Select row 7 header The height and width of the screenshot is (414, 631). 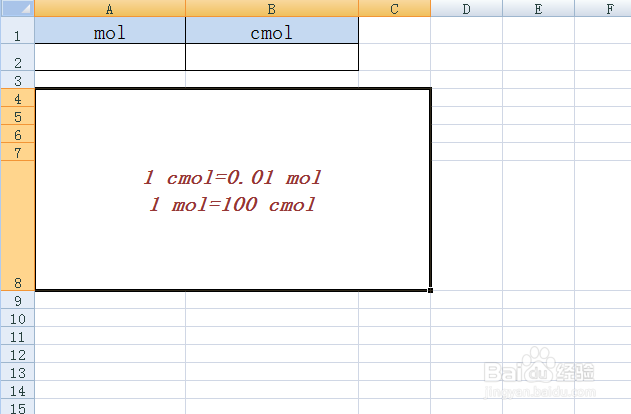pos(17,152)
